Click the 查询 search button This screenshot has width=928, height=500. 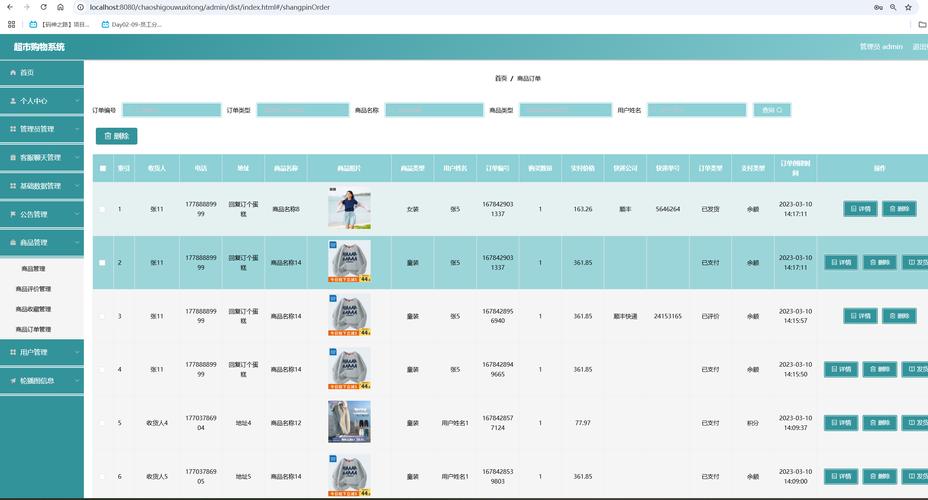pyautogui.click(x=772, y=110)
